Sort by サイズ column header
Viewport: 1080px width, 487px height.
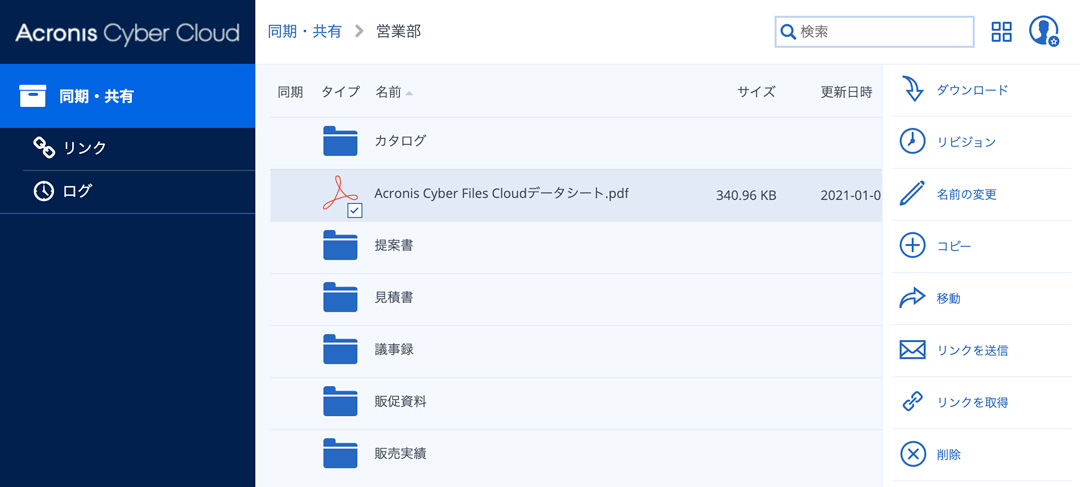point(756,92)
